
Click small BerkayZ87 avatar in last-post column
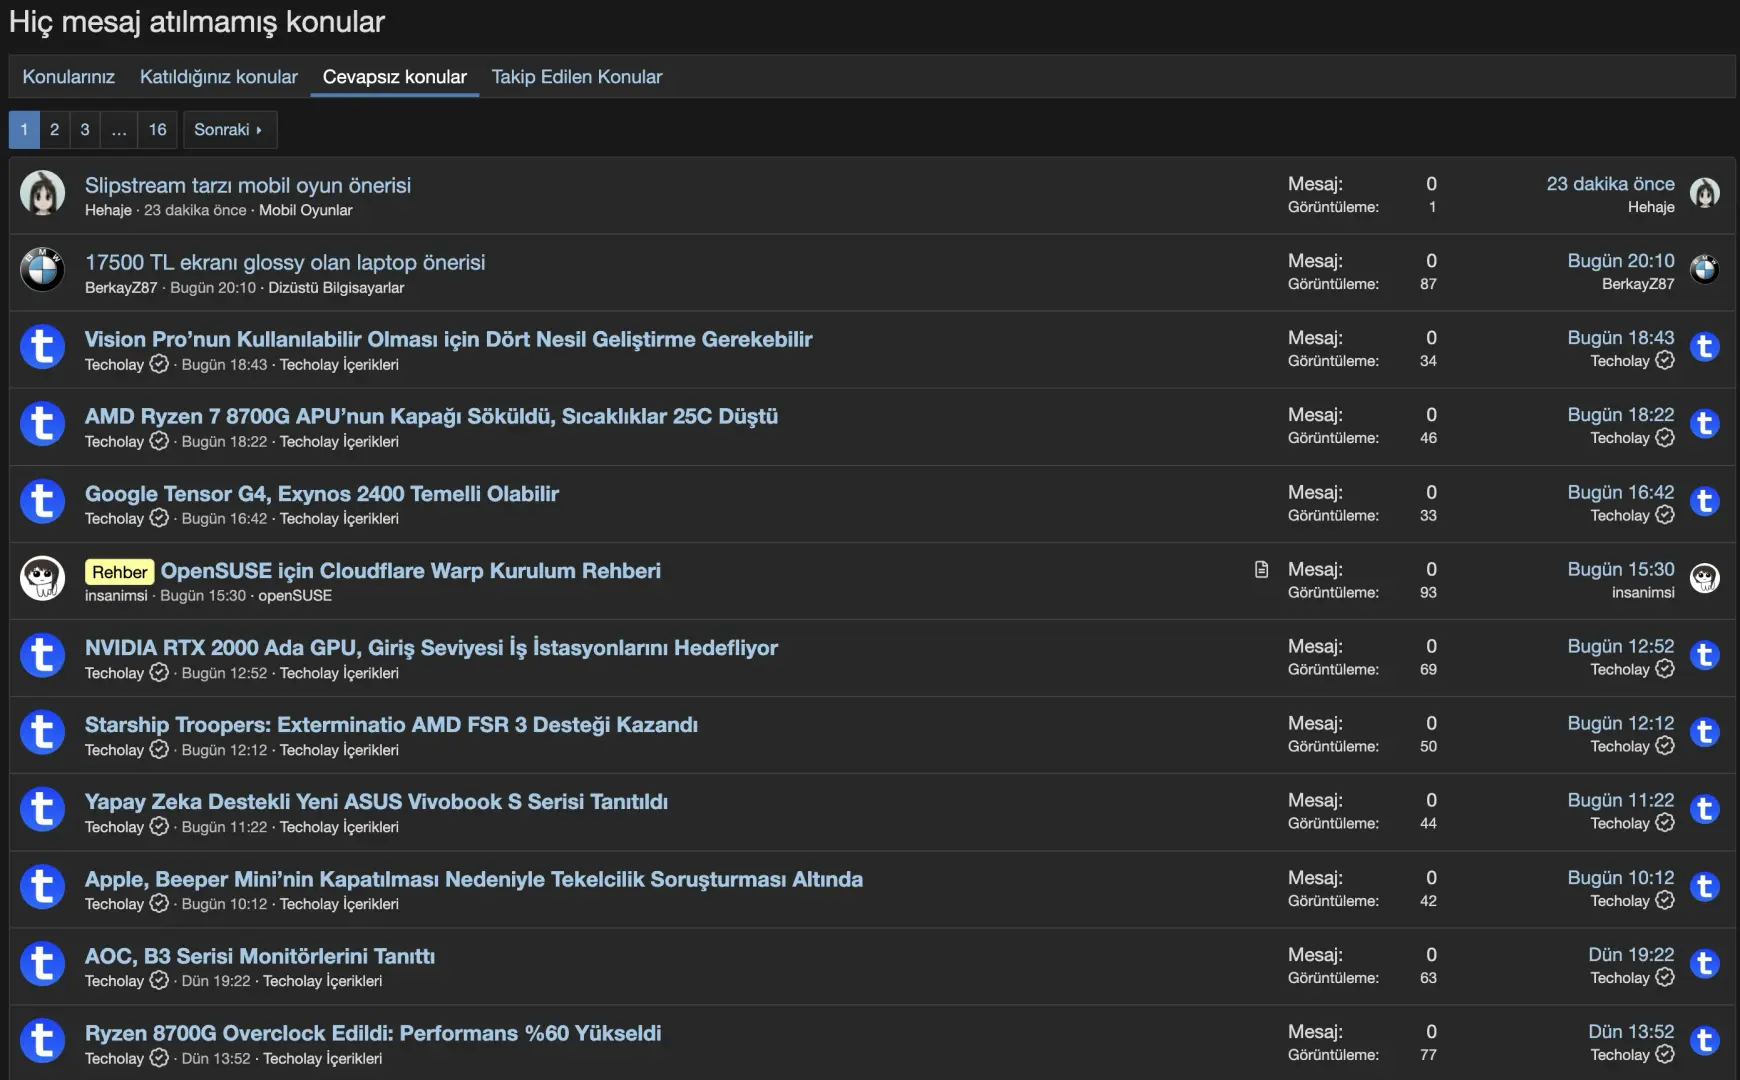point(1705,269)
